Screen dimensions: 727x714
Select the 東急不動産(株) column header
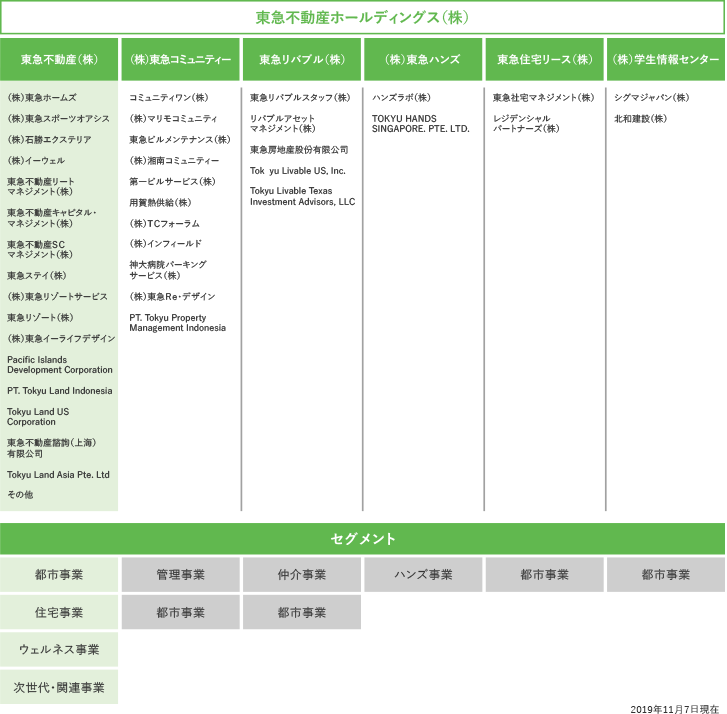coord(59,59)
